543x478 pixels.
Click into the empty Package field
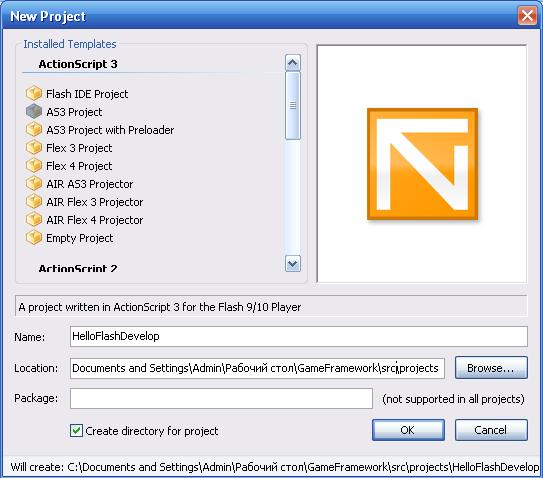(221, 398)
